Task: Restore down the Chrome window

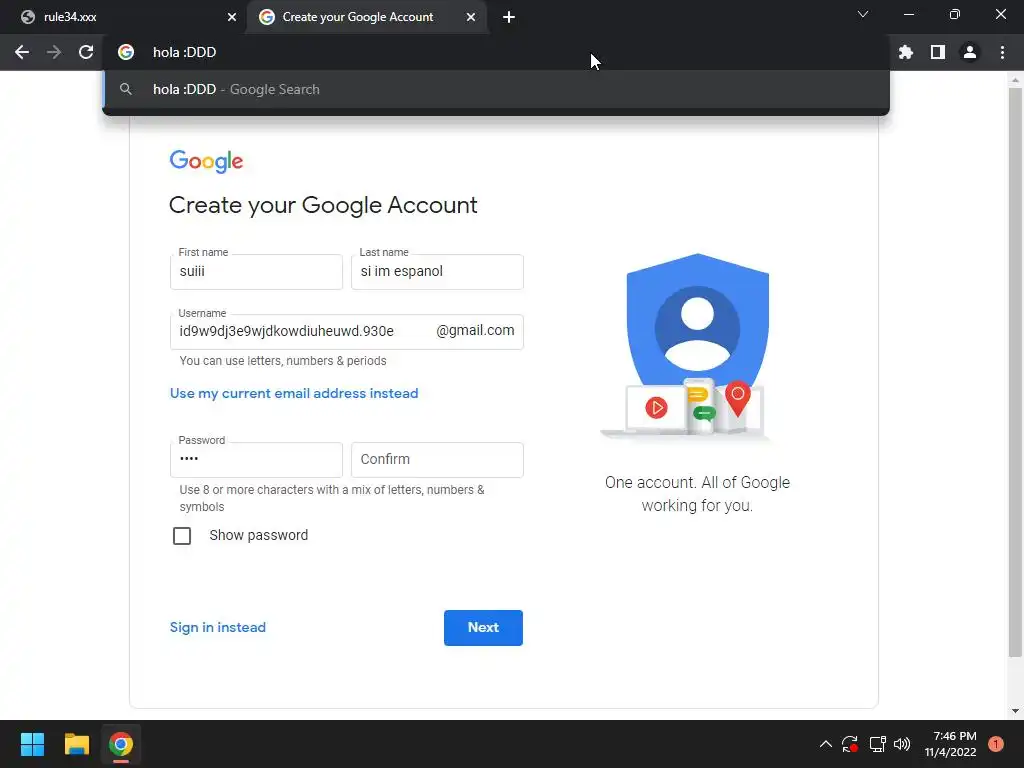Action: click(x=955, y=14)
